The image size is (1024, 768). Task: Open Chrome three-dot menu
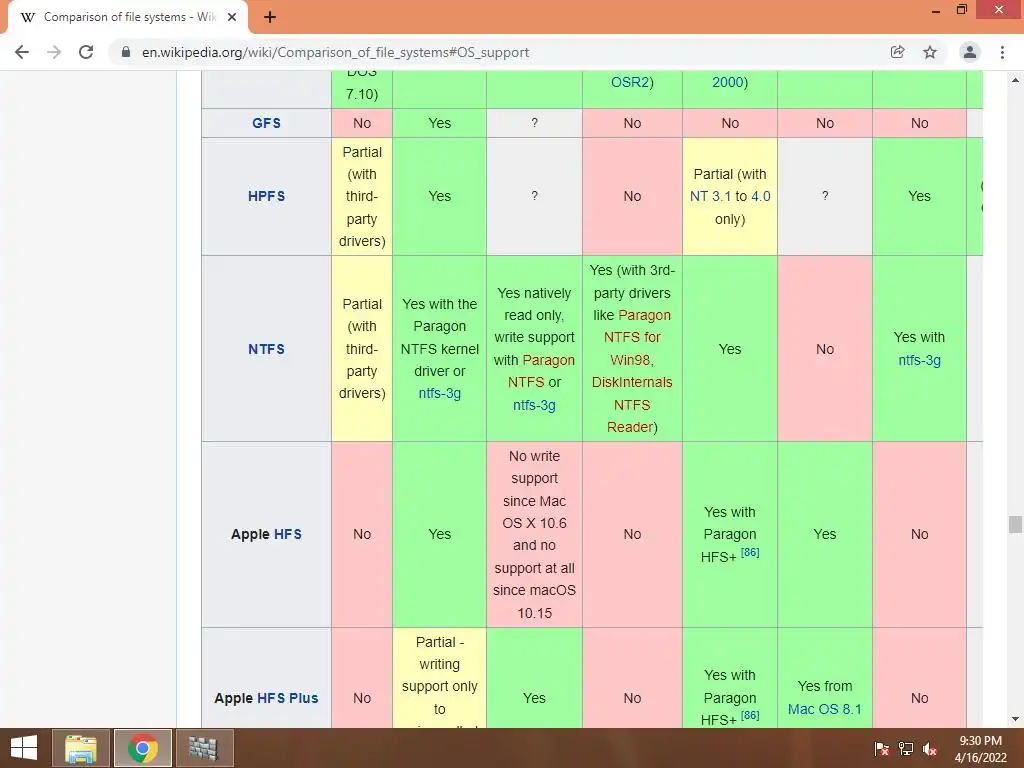1002,52
